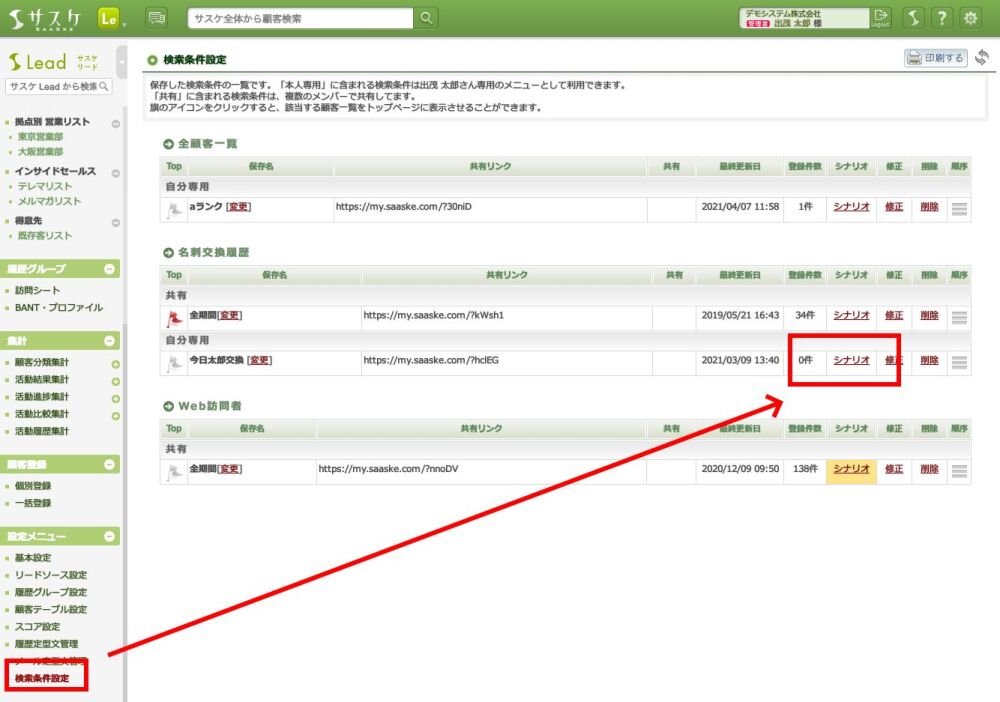The height and width of the screenshot is (702, 1000).
Task: Click the Le module switcher icon
Action: pyautogui.click(x=109, y=18)
